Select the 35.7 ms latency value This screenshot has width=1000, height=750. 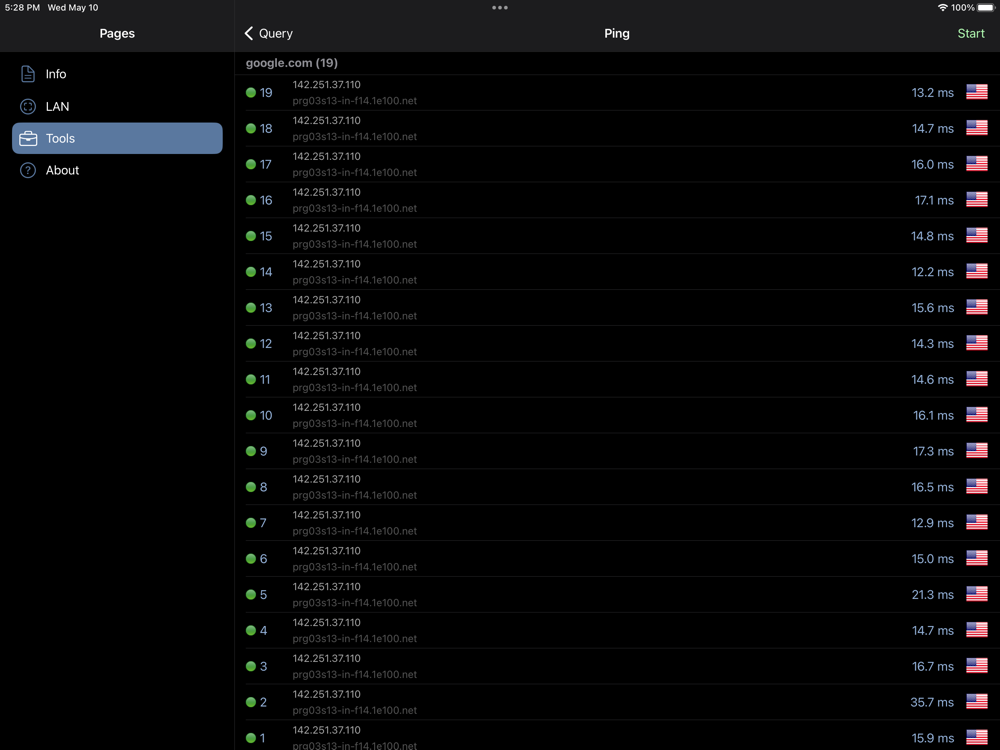coord(932,702)
